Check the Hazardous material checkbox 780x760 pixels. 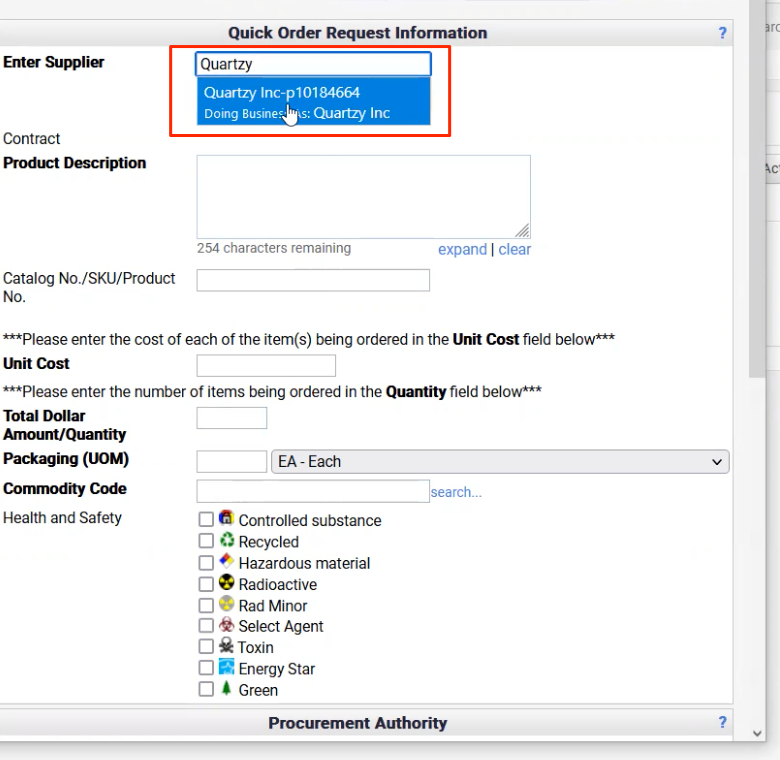click(x=206, y=563)
